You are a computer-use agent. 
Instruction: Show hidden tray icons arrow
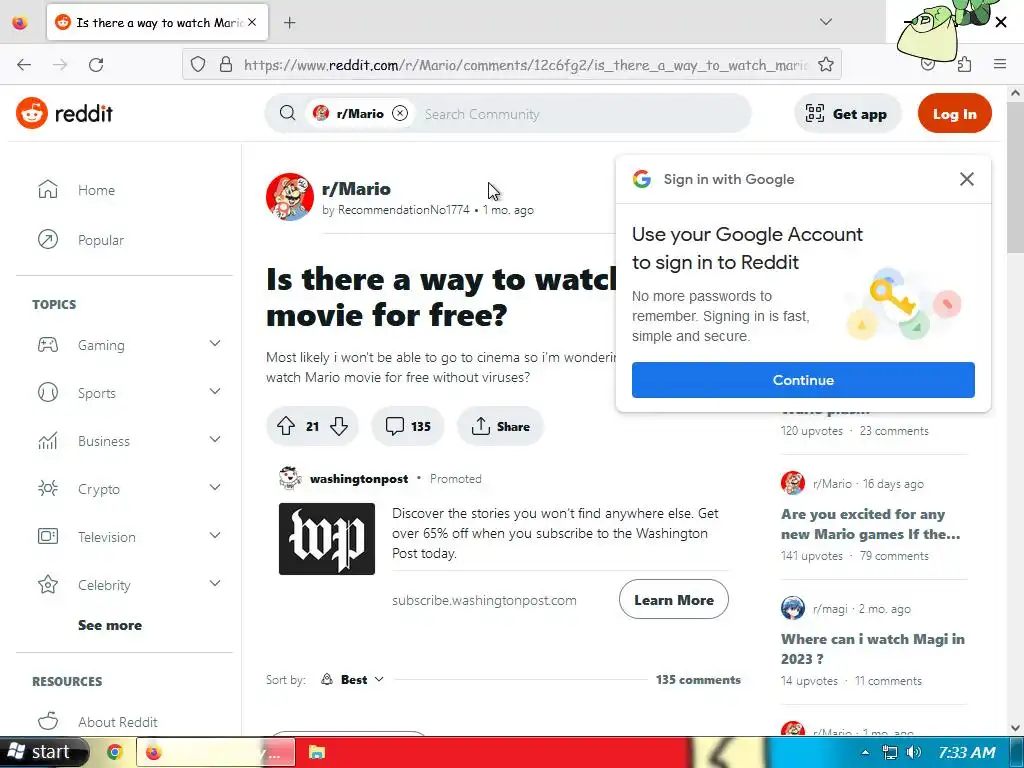pyautogui.click(x=865, y=752)
